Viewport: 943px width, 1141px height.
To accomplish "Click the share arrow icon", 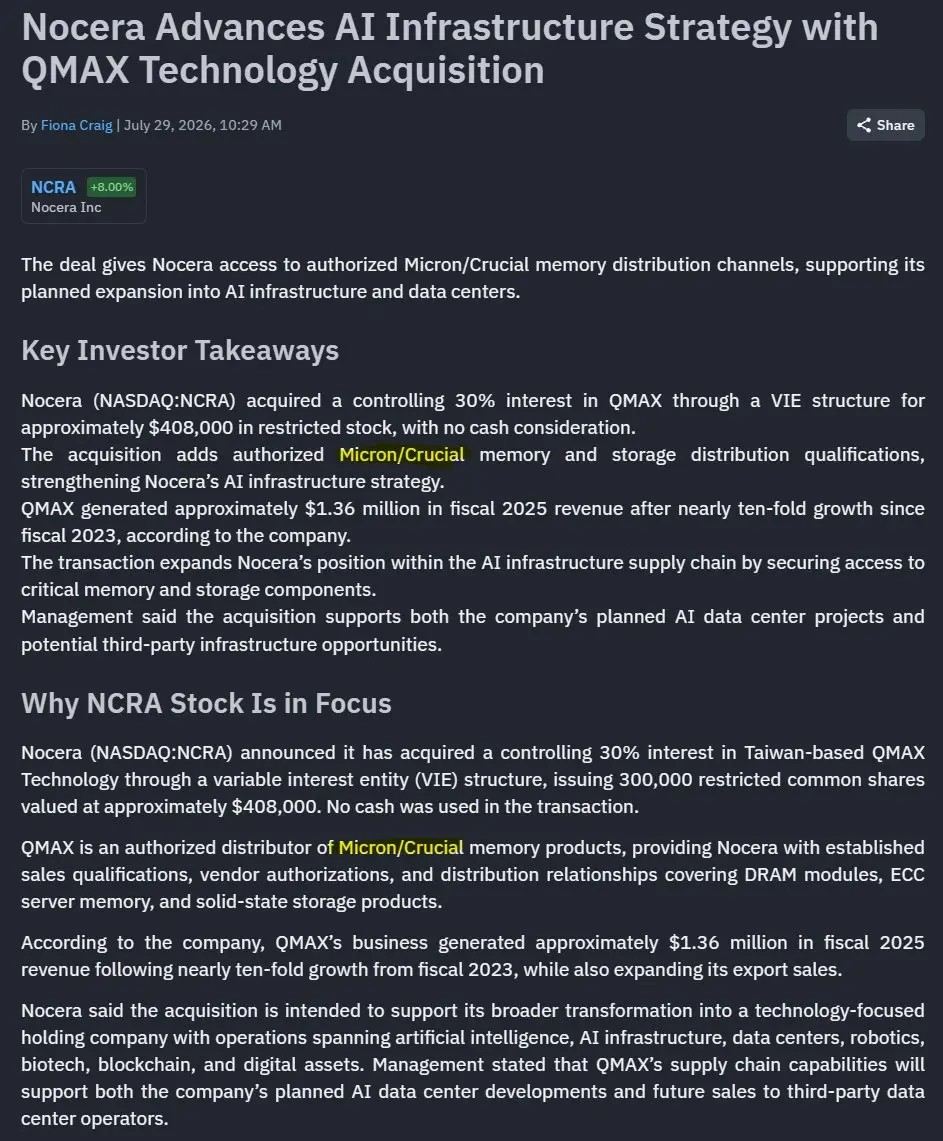I will pyautogui.click(x=864, y=125).
